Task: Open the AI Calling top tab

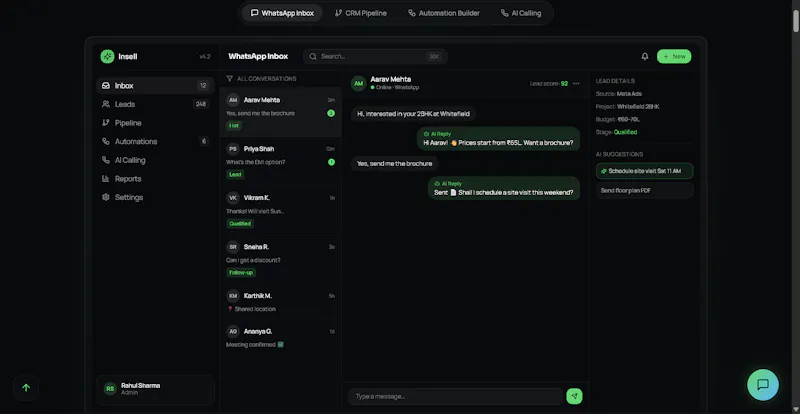Action: [x=521, y=13]
